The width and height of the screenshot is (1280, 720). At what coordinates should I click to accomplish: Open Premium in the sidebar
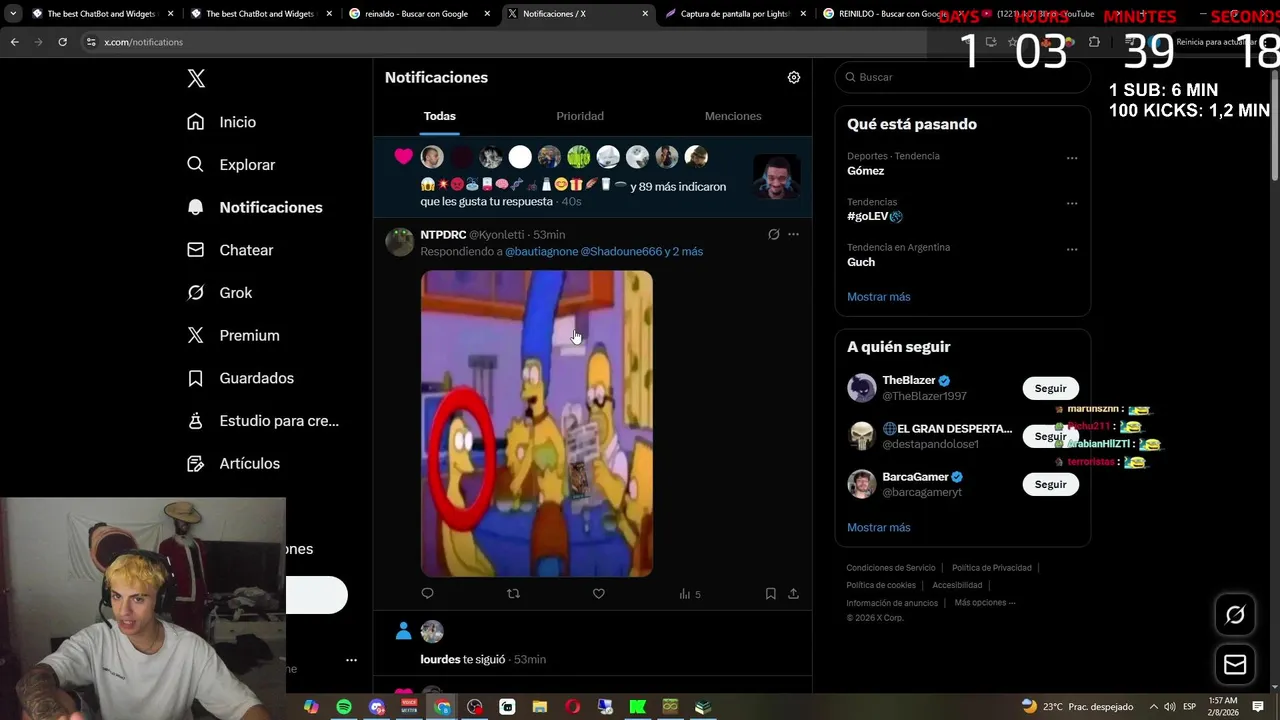[233, 336]
